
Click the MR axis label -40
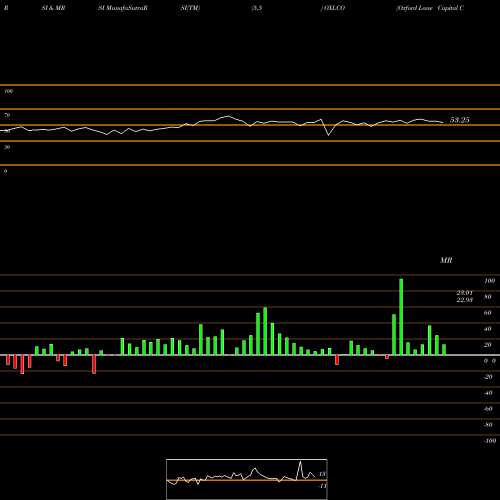tap(488, 393)
